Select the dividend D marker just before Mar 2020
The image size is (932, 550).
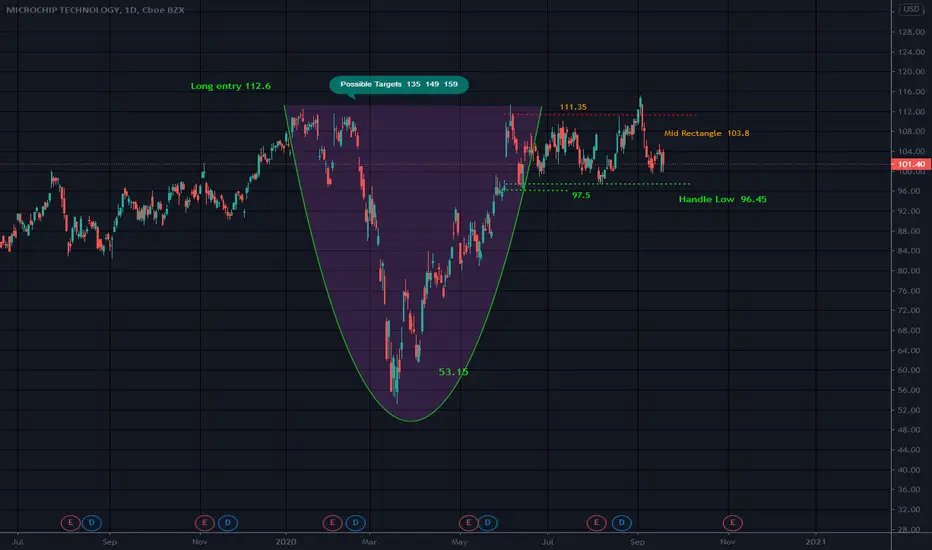(355, 523)
